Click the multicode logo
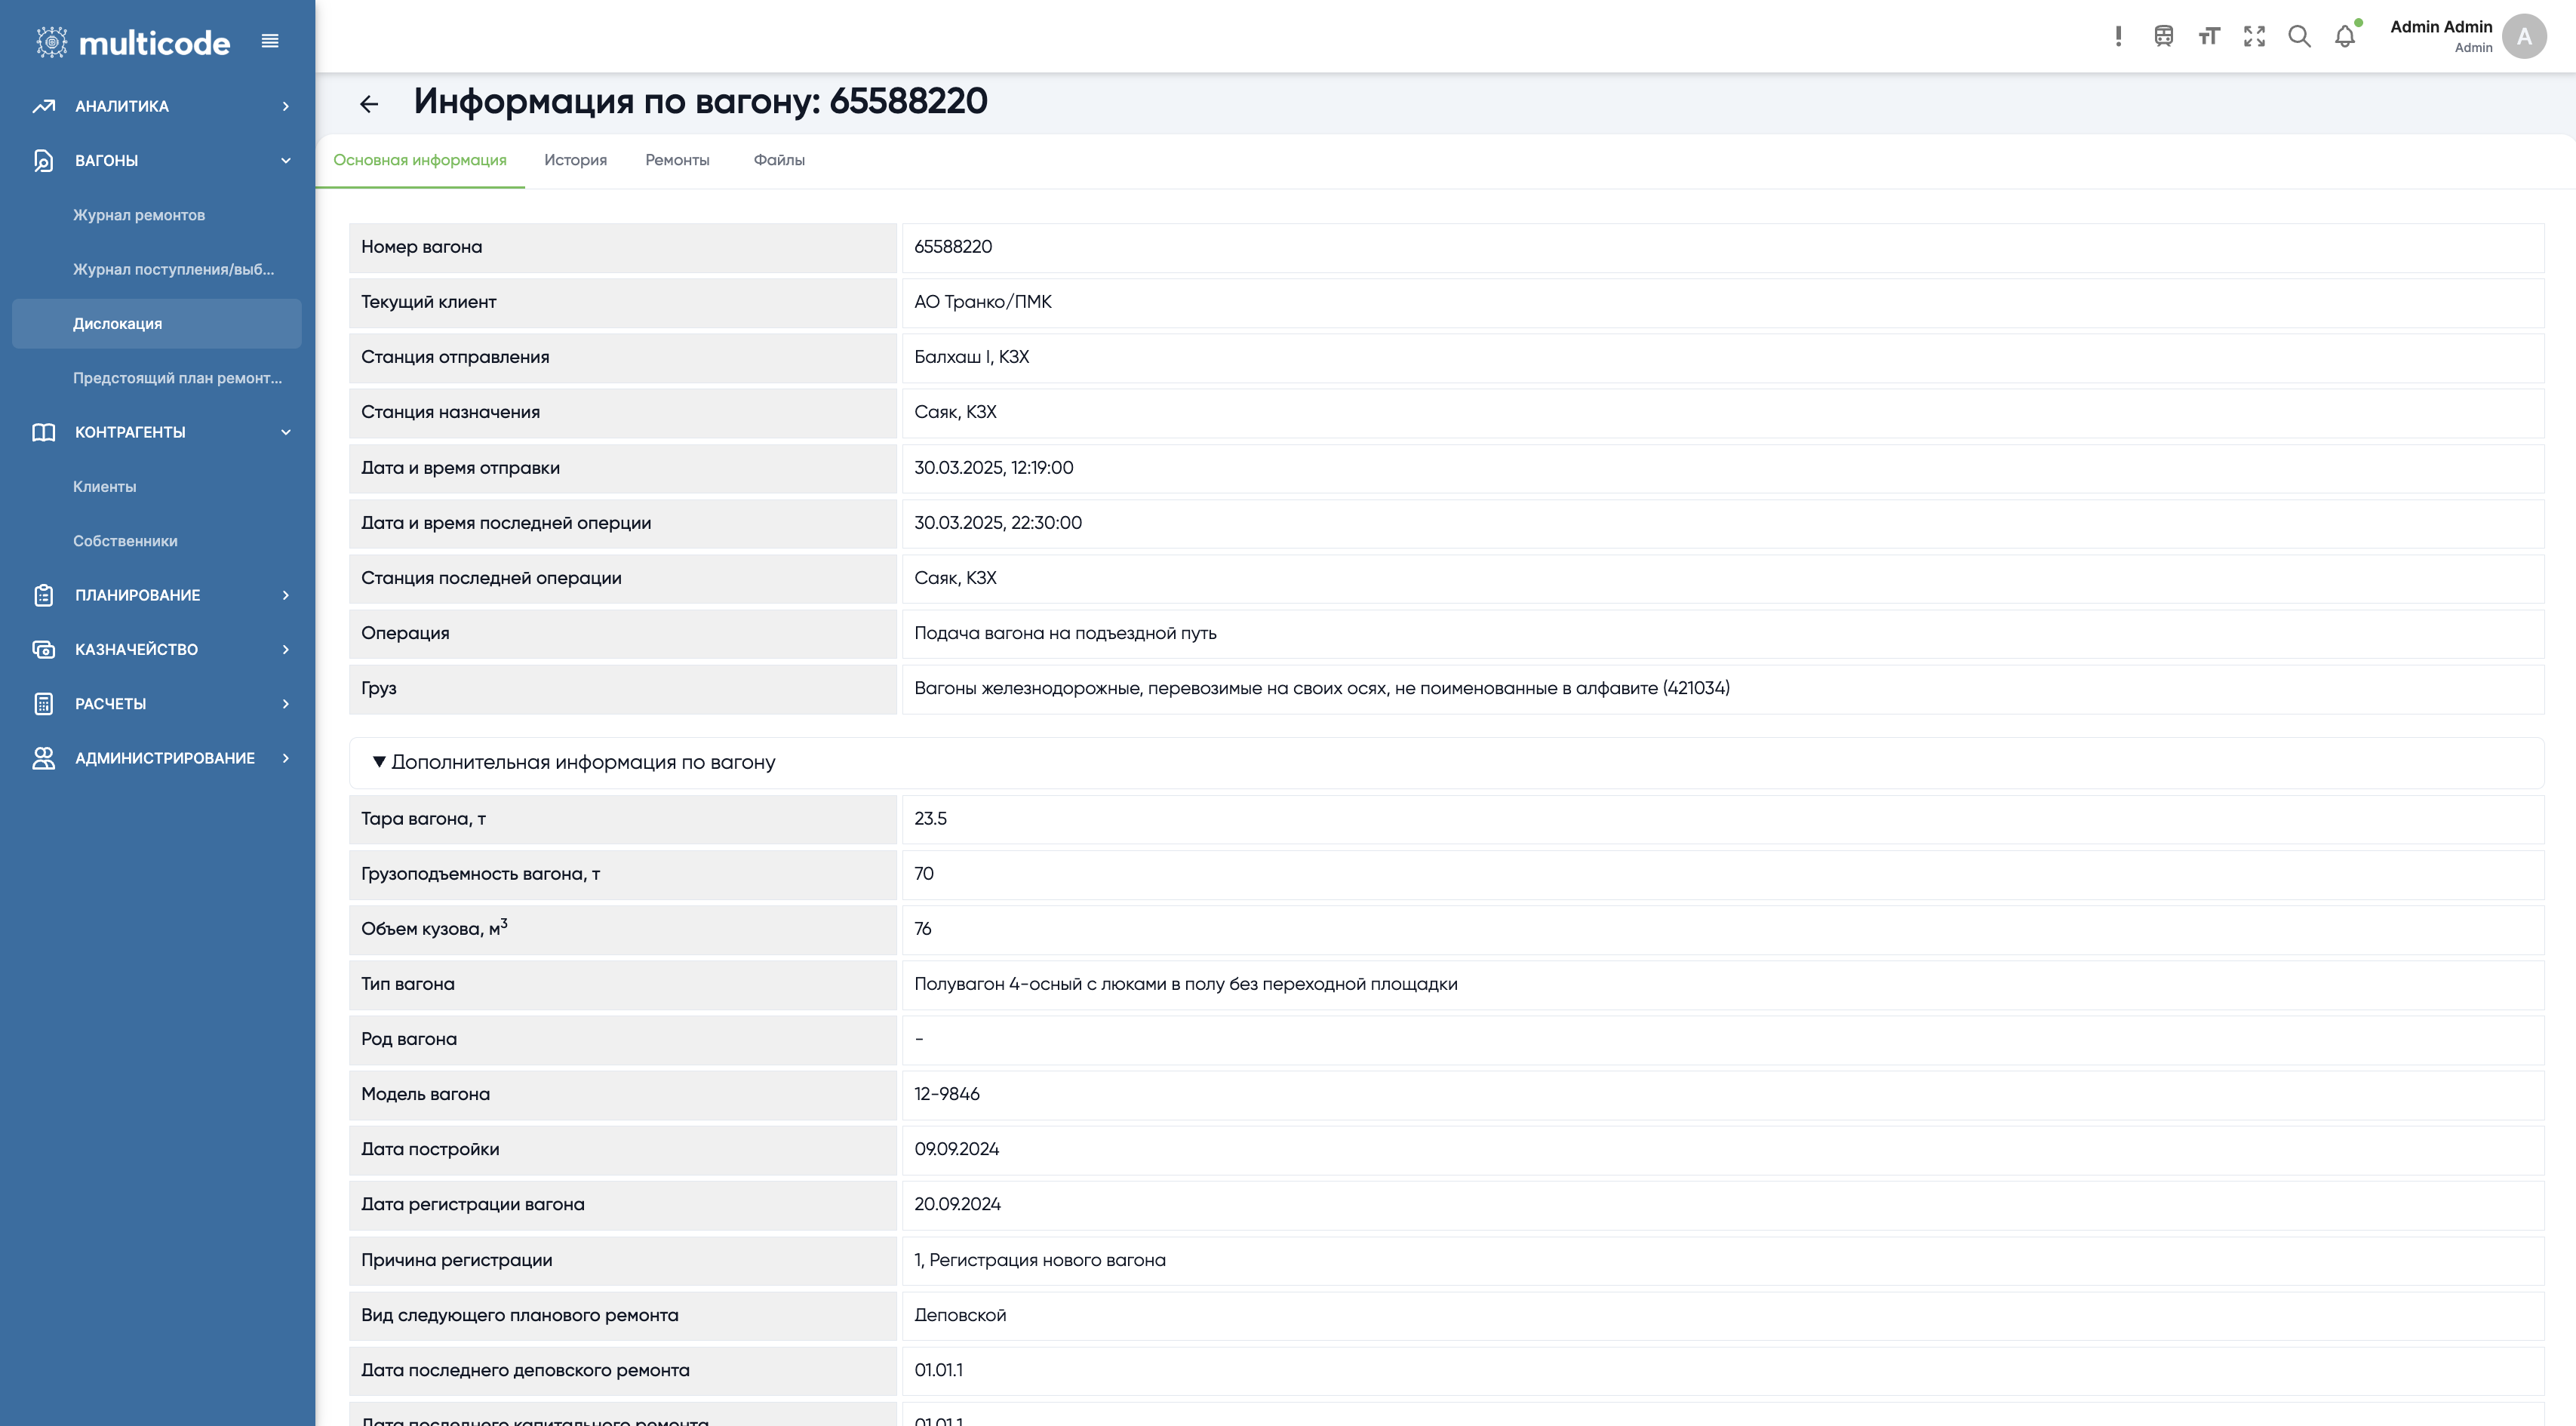The image size is (2576, 1426). (134, 42)
